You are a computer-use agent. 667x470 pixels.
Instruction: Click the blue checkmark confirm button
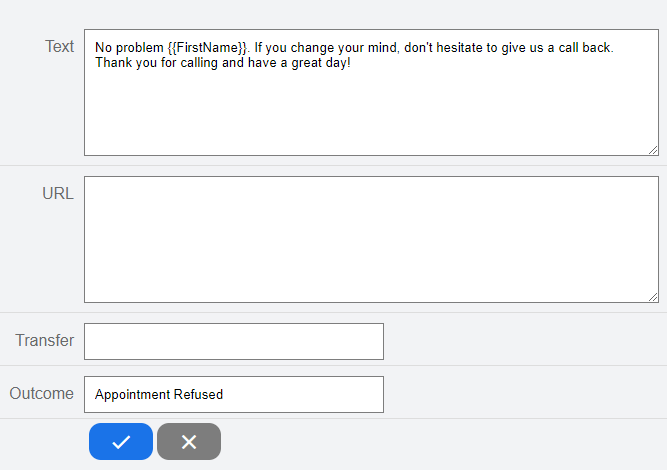pyautogui.click(x=121, y=442)
